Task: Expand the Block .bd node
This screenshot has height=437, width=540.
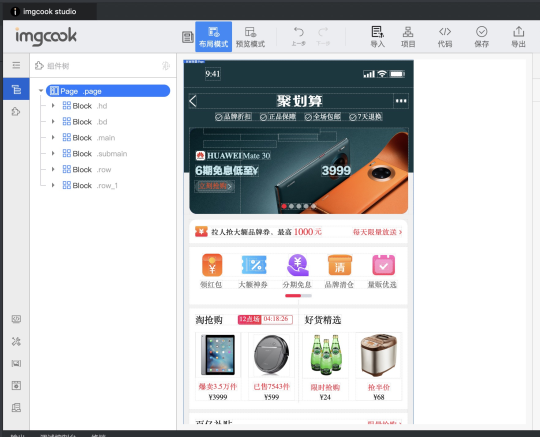Action: tap(53, 122)
